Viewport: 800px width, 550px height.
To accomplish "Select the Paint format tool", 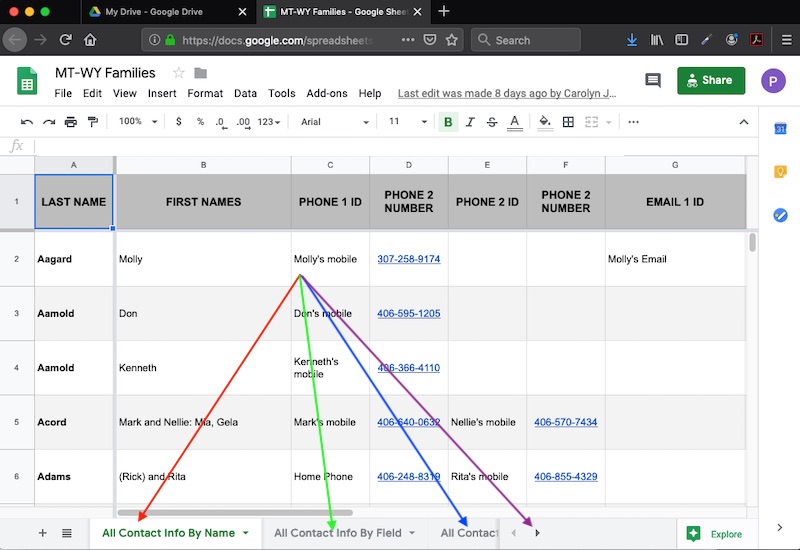I will click(93, 122).
